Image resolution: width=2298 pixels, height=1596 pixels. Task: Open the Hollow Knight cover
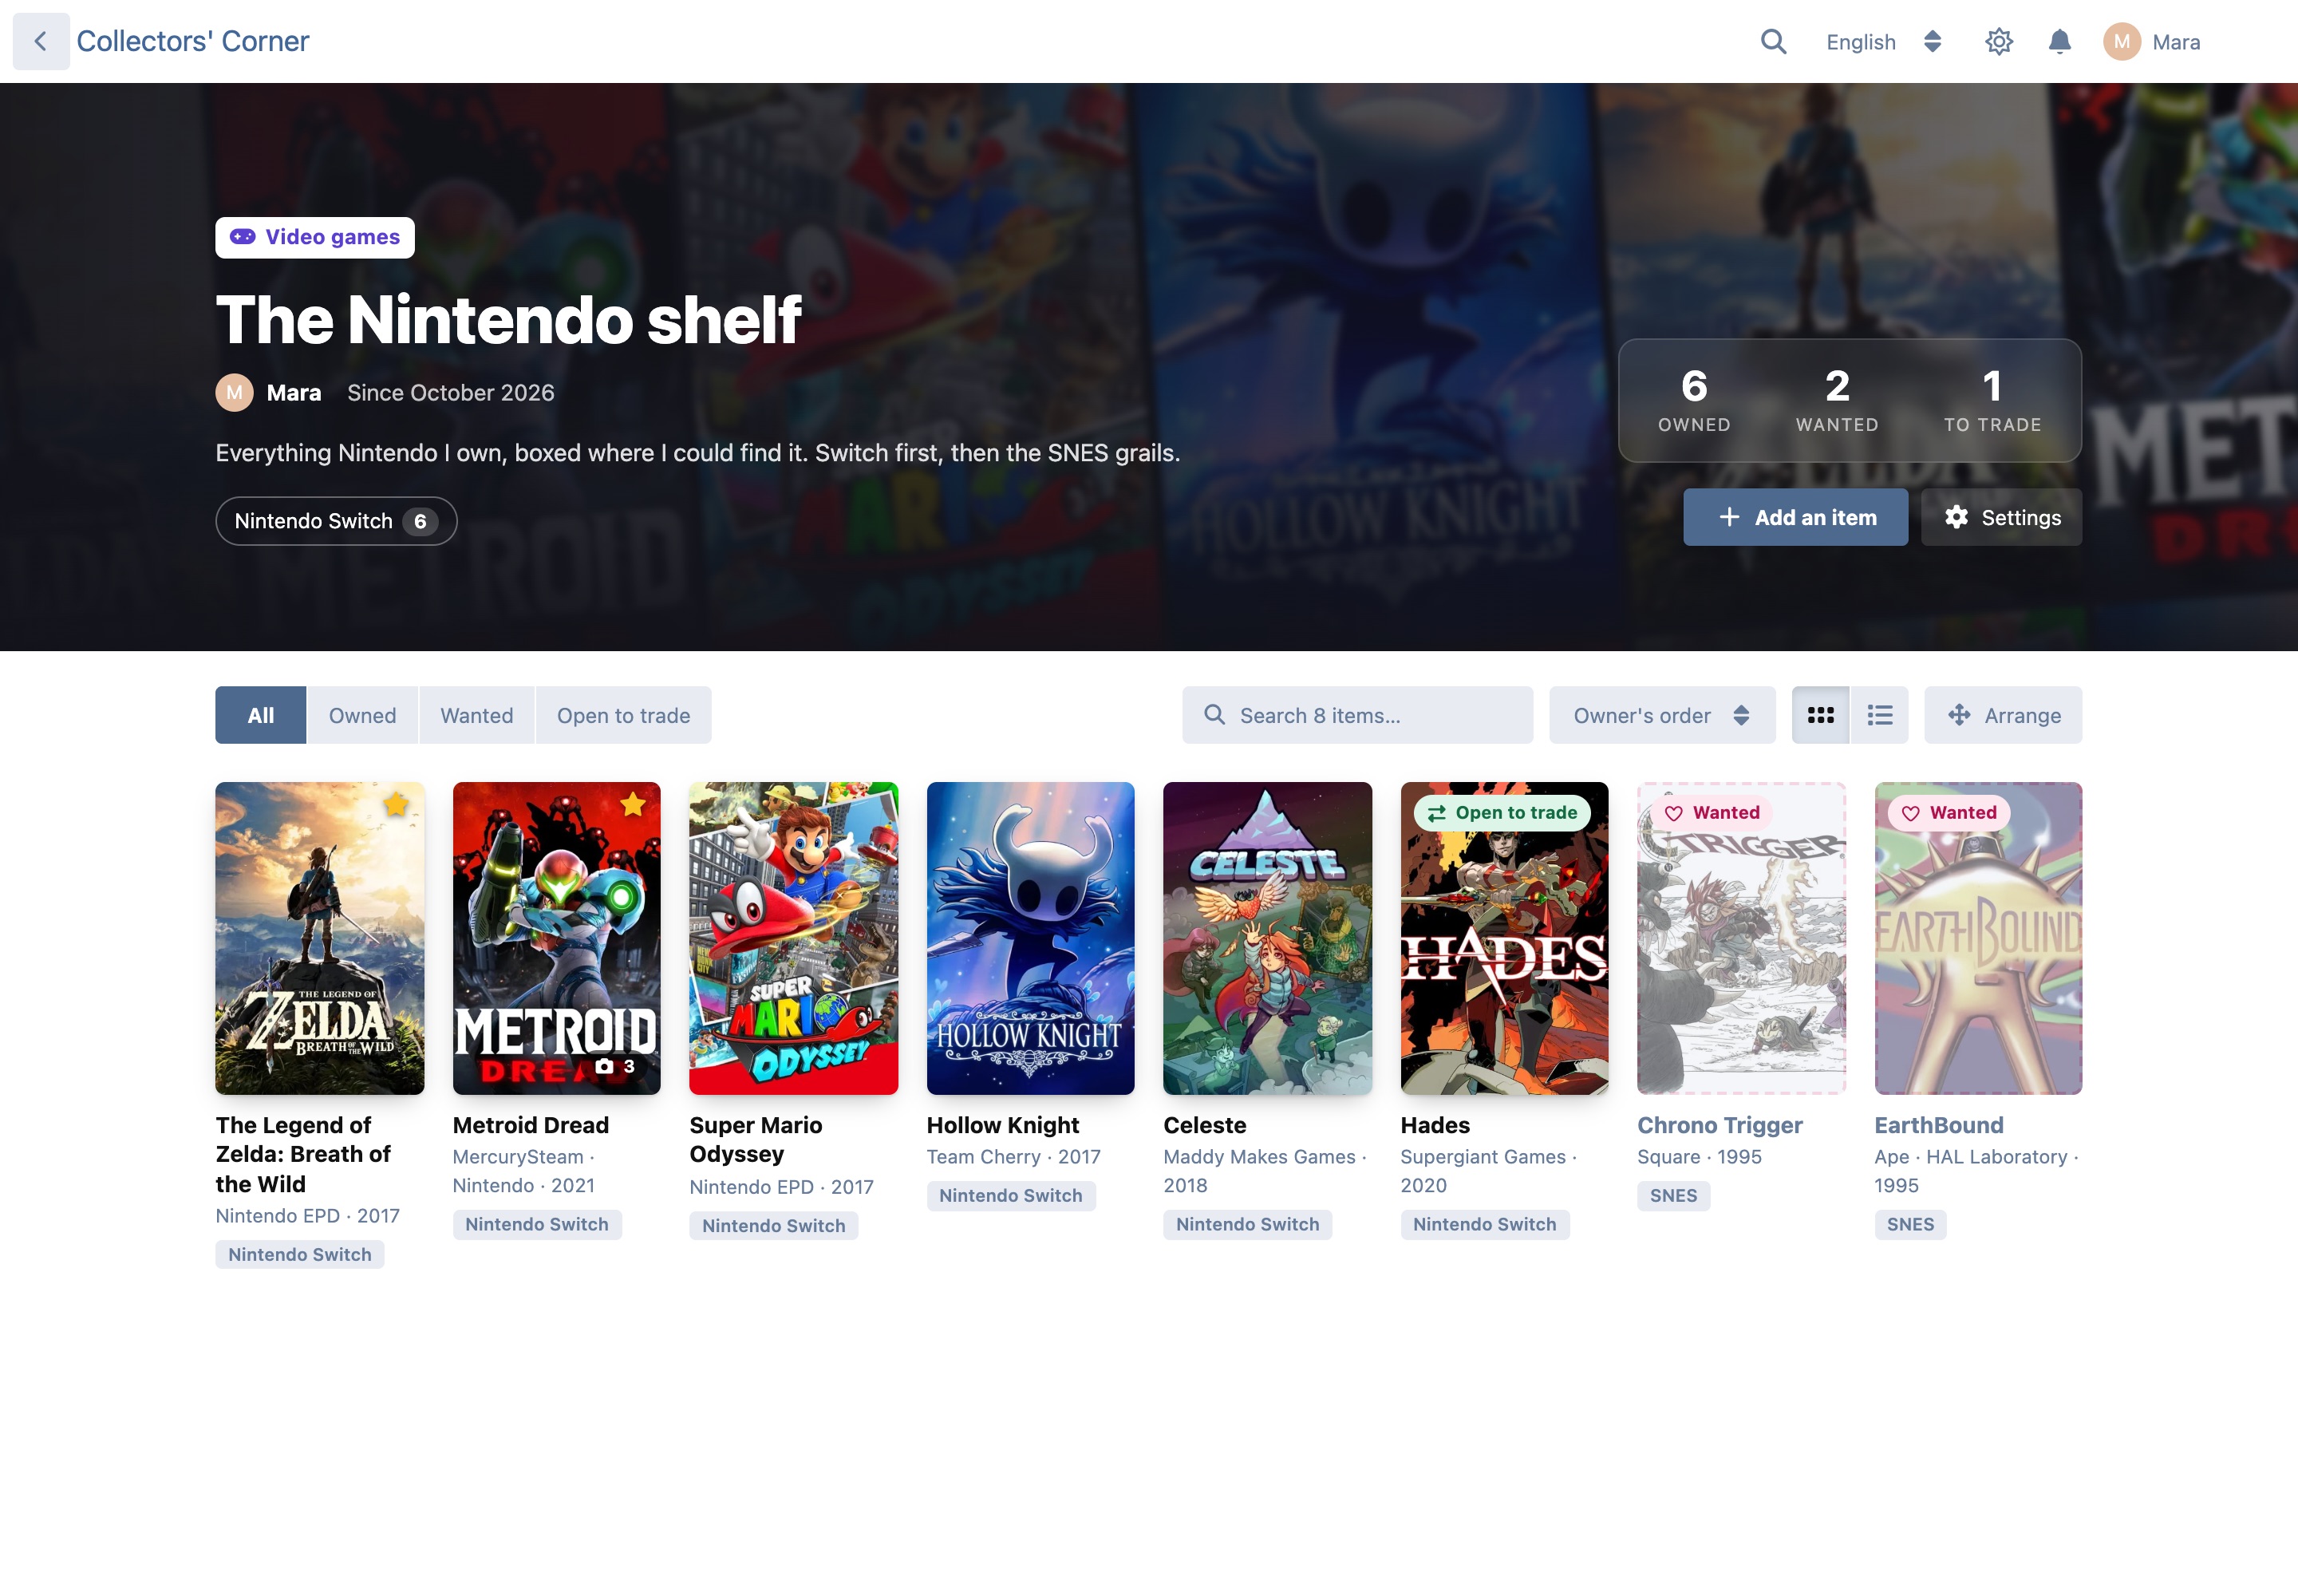[x=1030, y=938]
